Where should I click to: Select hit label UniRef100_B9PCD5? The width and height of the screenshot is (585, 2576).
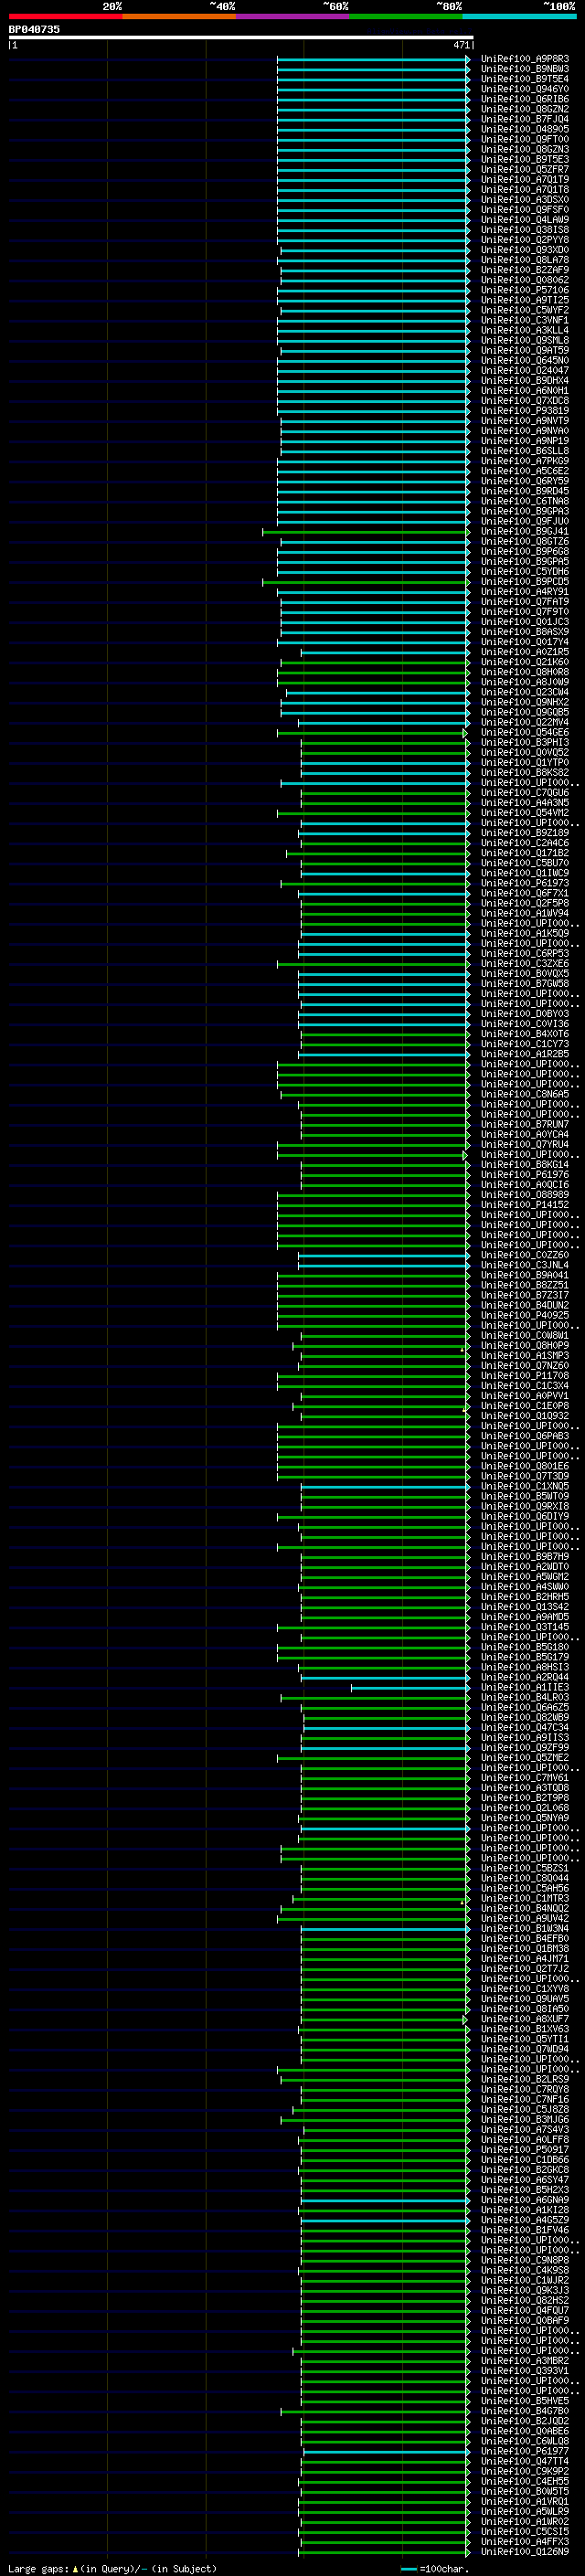[x=524, y=582]
